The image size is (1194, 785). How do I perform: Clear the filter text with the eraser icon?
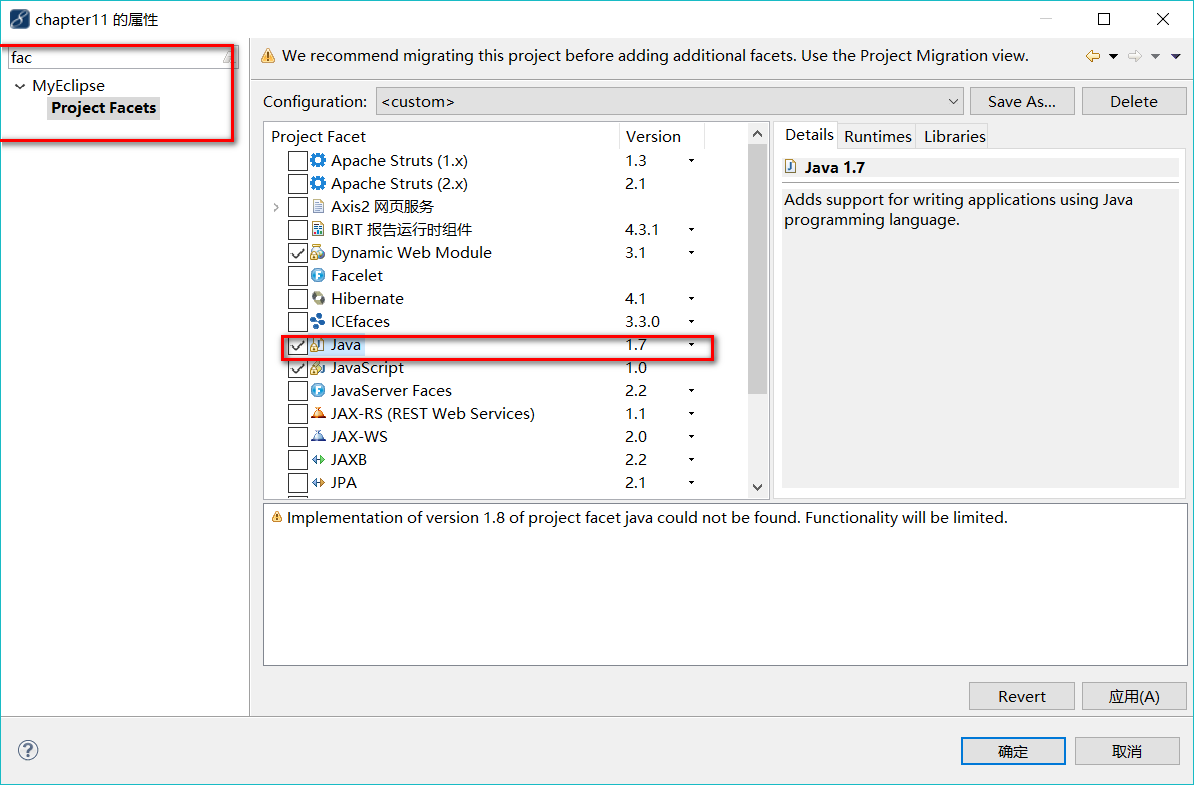coord(228,57)
